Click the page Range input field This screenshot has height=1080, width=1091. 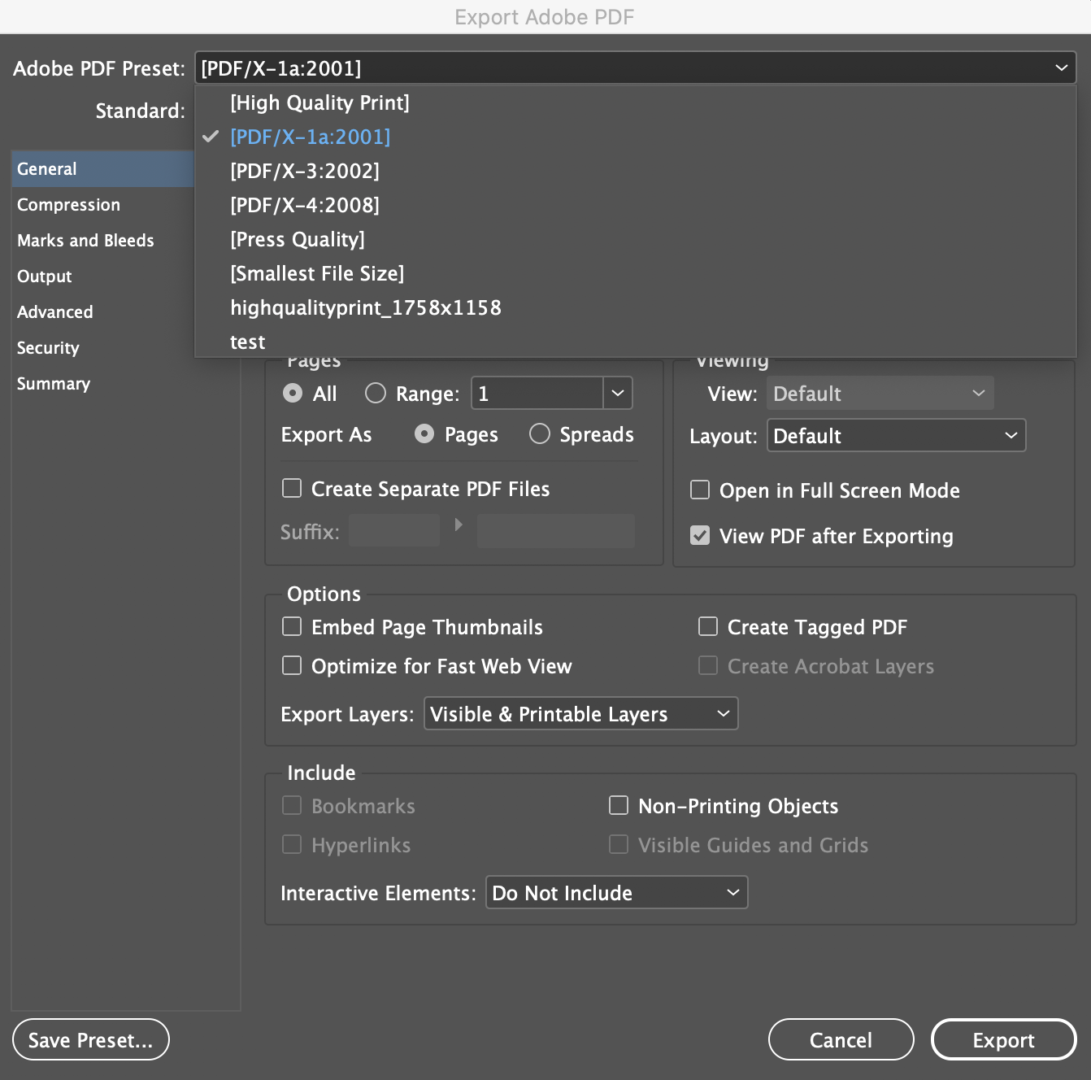click(537, 394)
